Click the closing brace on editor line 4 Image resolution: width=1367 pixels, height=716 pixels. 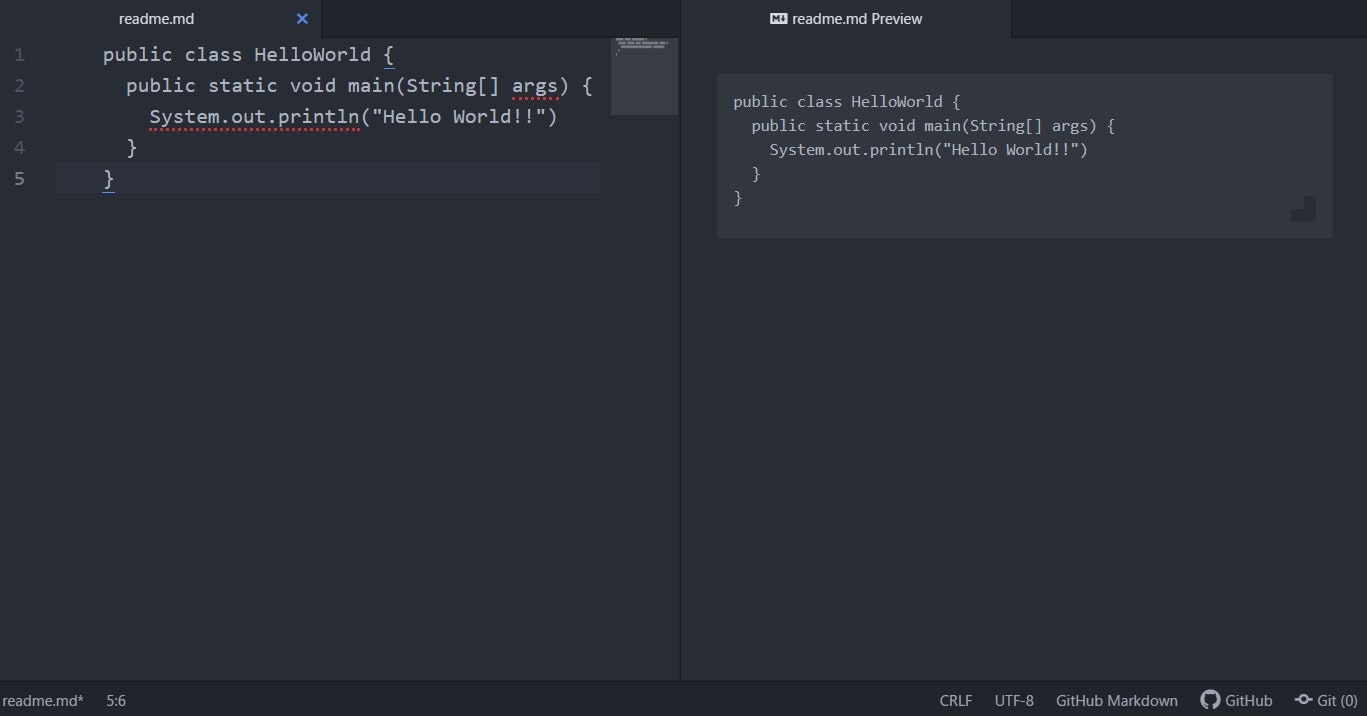[x=132, y=148]
